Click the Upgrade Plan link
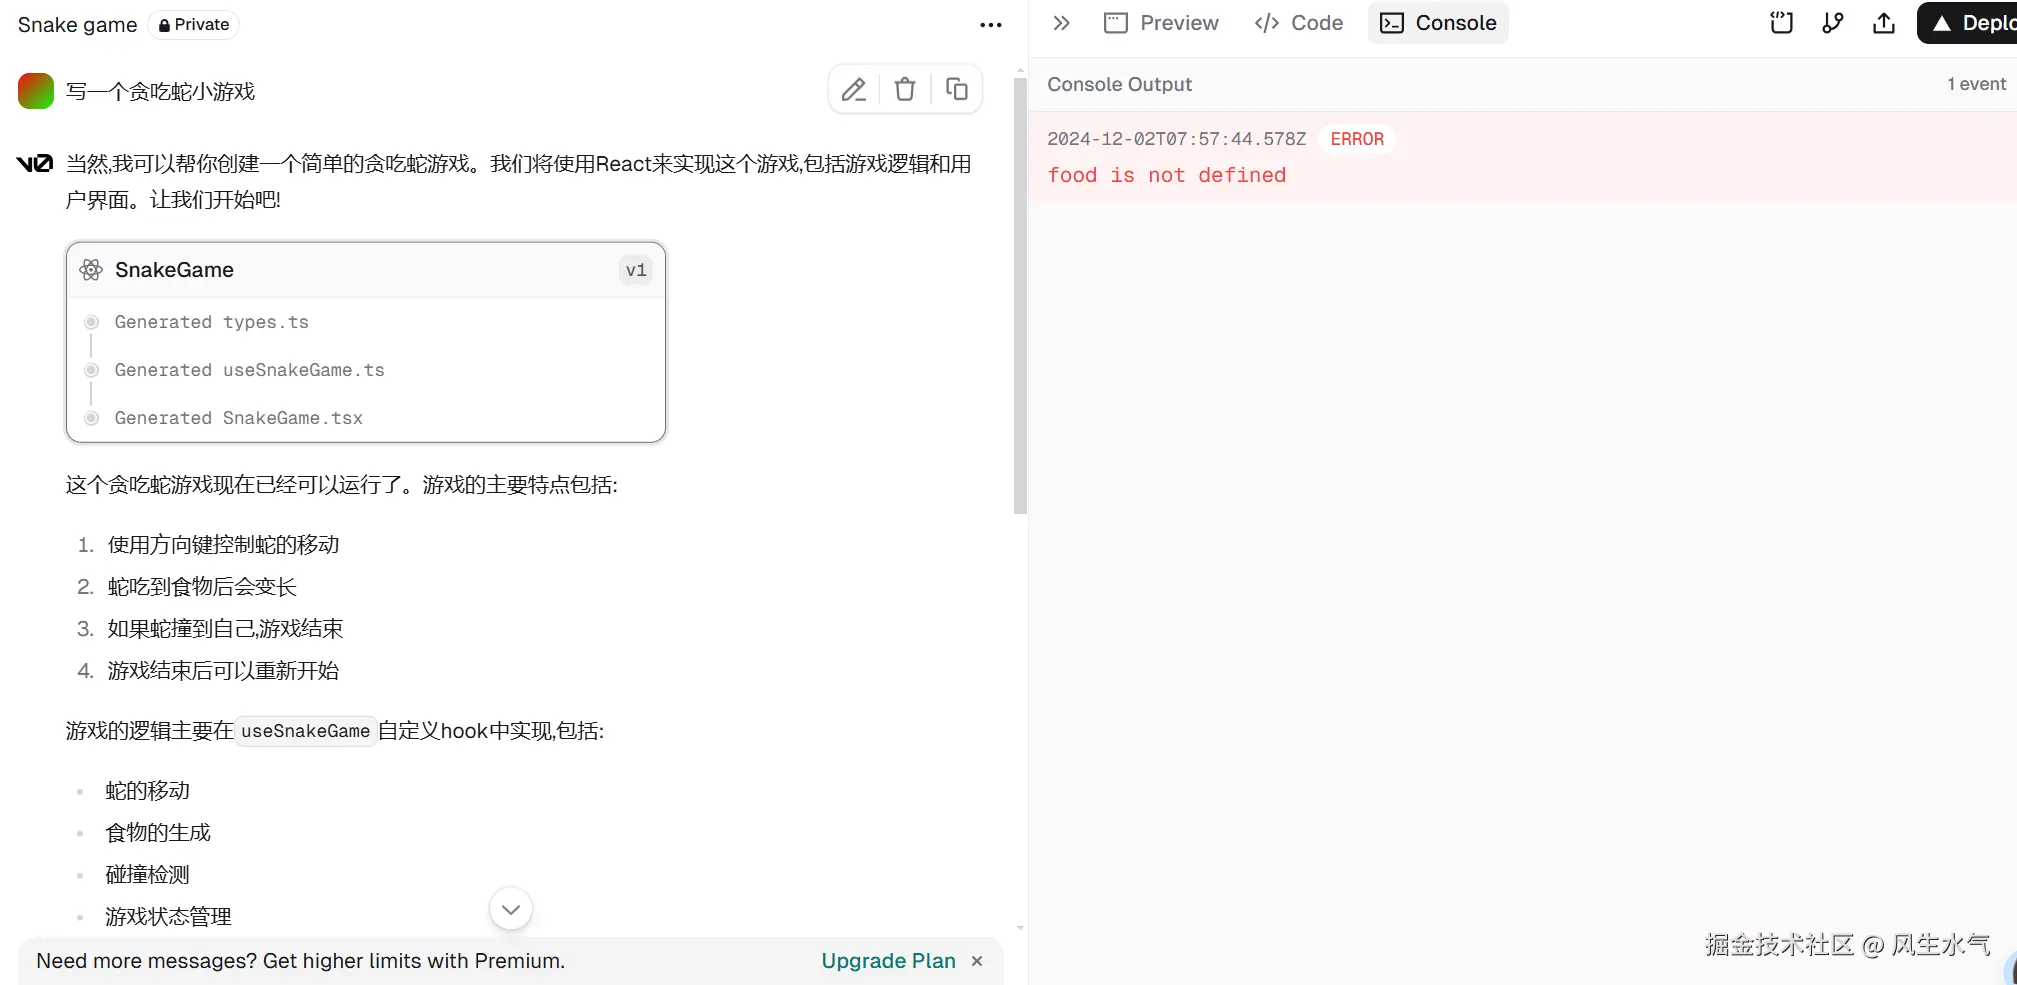 (888, 961)
